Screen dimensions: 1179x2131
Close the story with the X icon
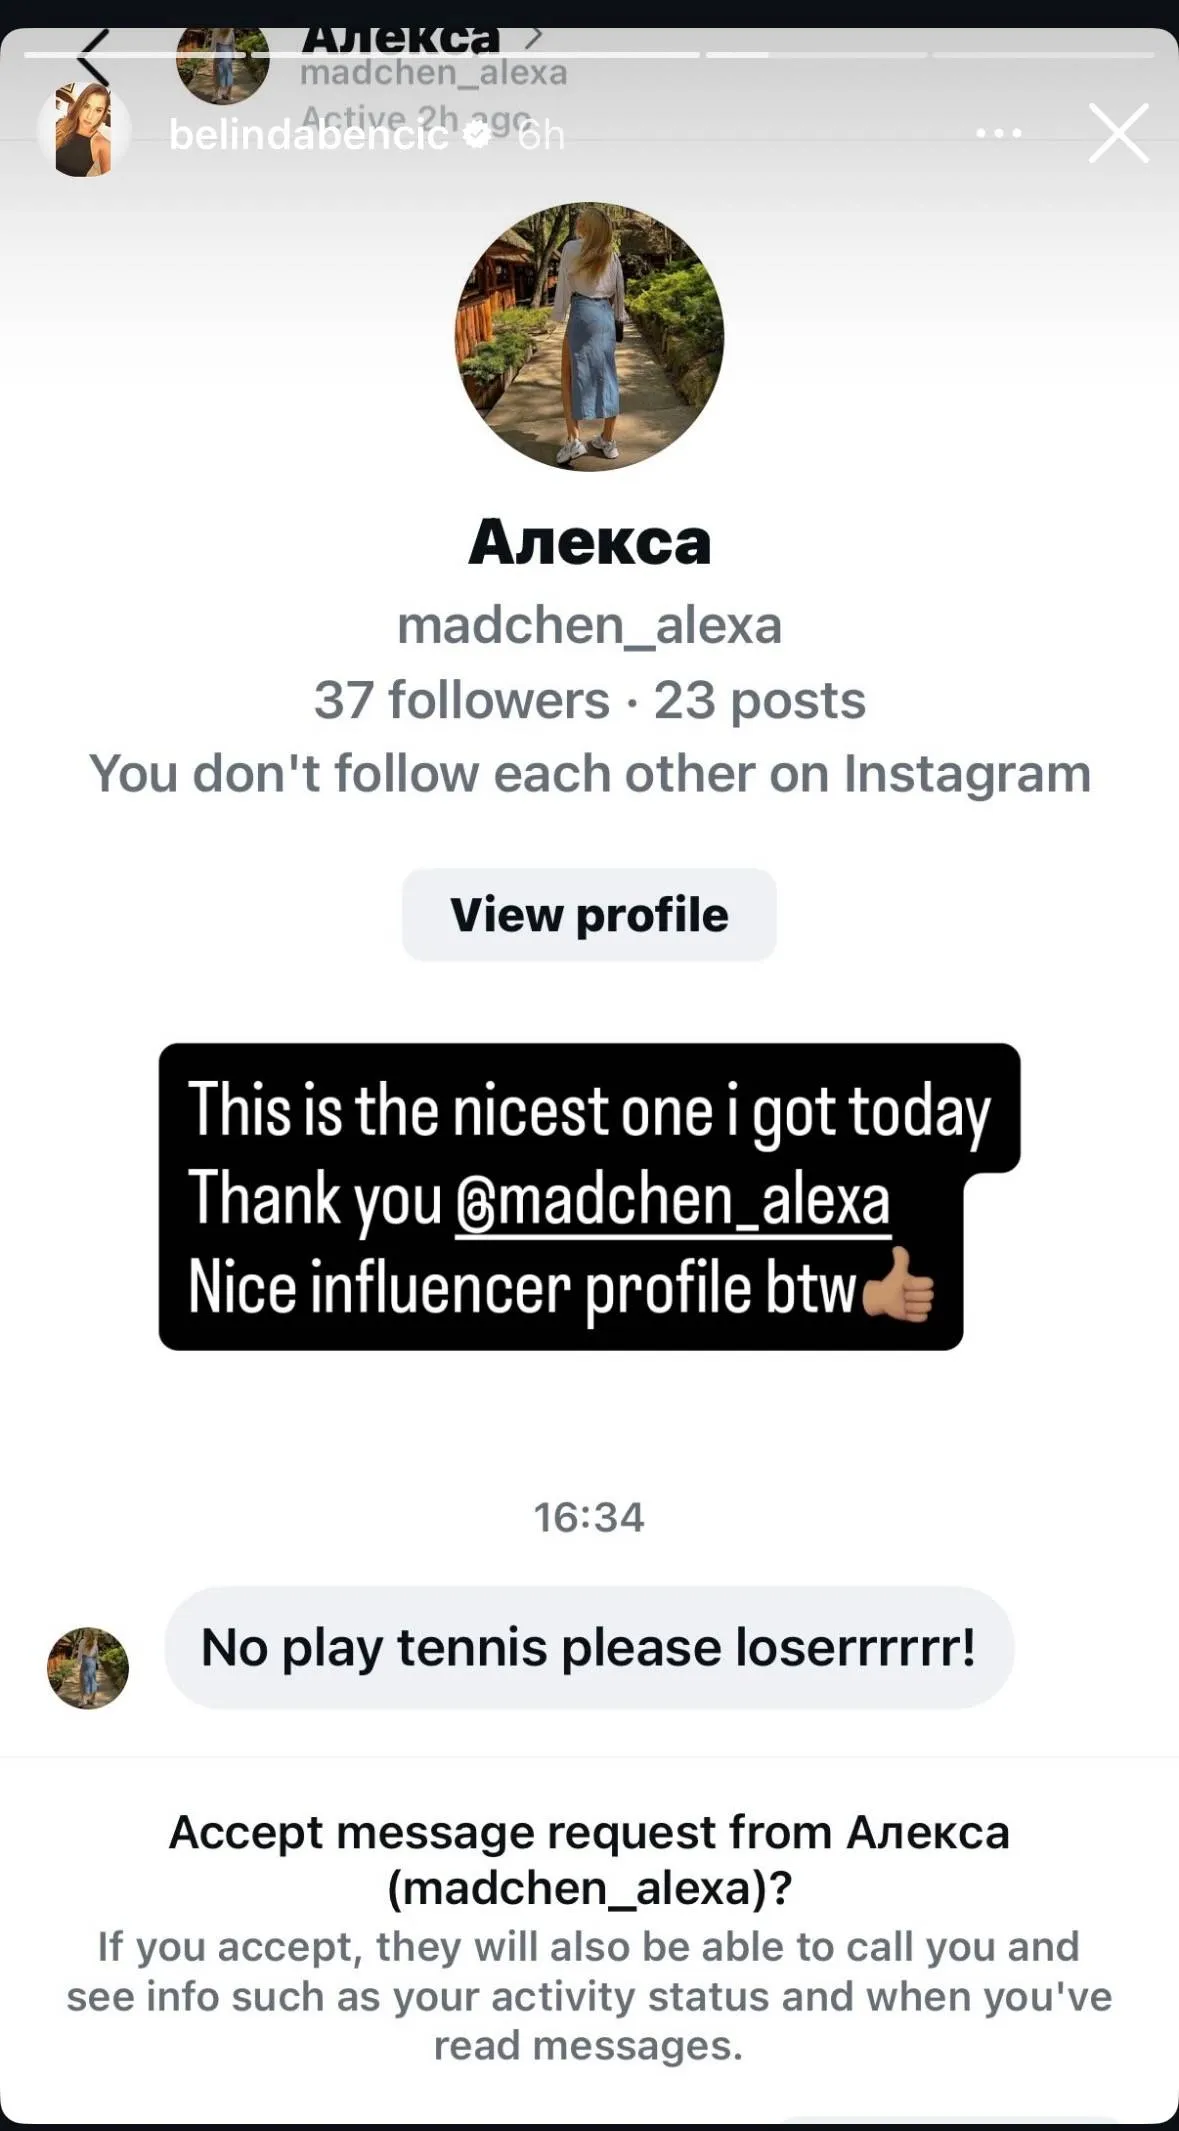1118,133
